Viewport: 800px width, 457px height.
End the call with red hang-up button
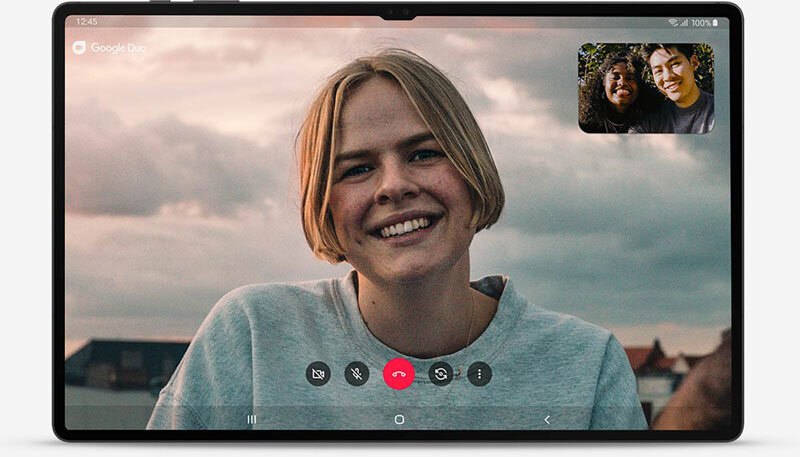(x=398, y=374)
